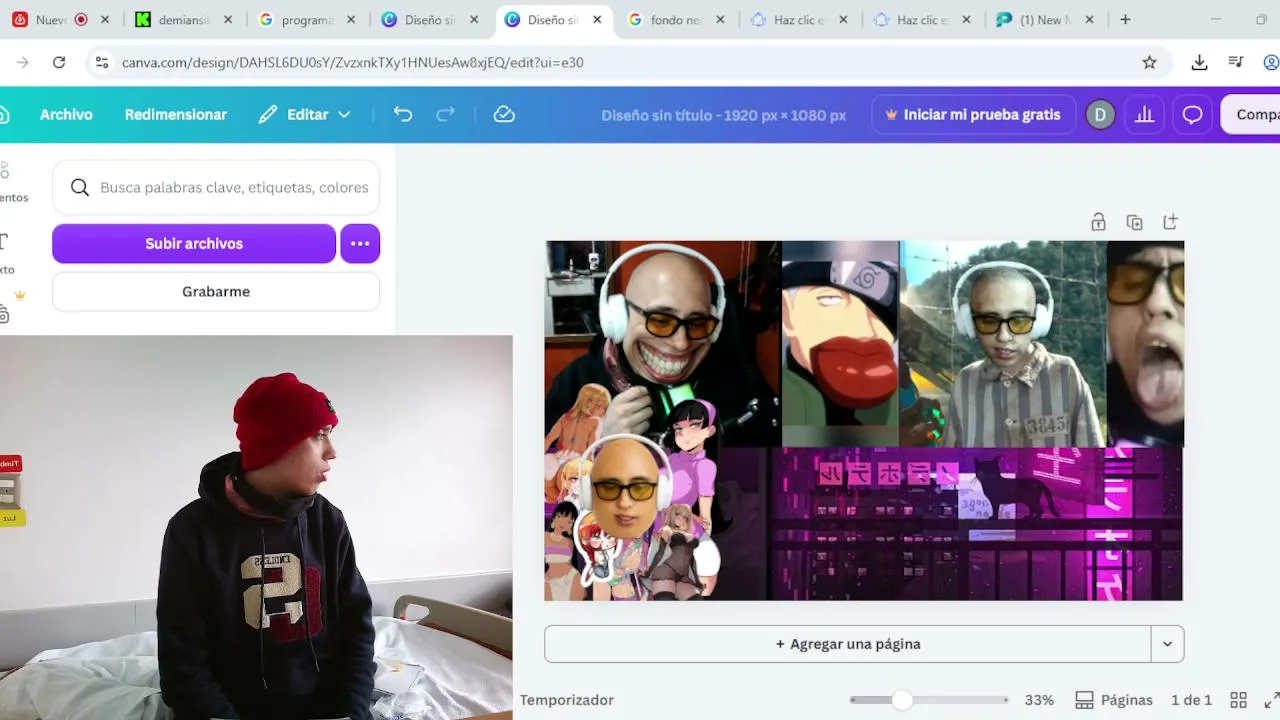This screenshot has width=1280, height=720.
Task: Click the '1 de 1' page counter
Action: coord(1191,700)
